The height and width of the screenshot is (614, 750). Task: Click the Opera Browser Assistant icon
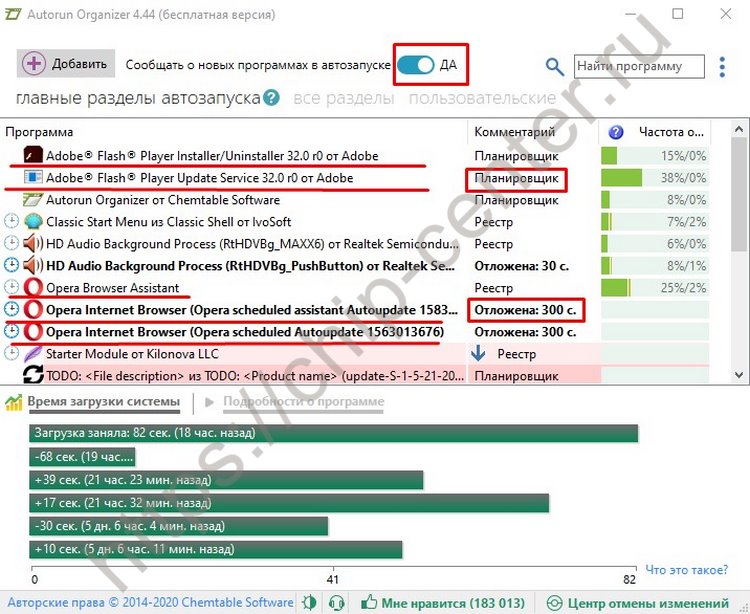tap(33, 287)
